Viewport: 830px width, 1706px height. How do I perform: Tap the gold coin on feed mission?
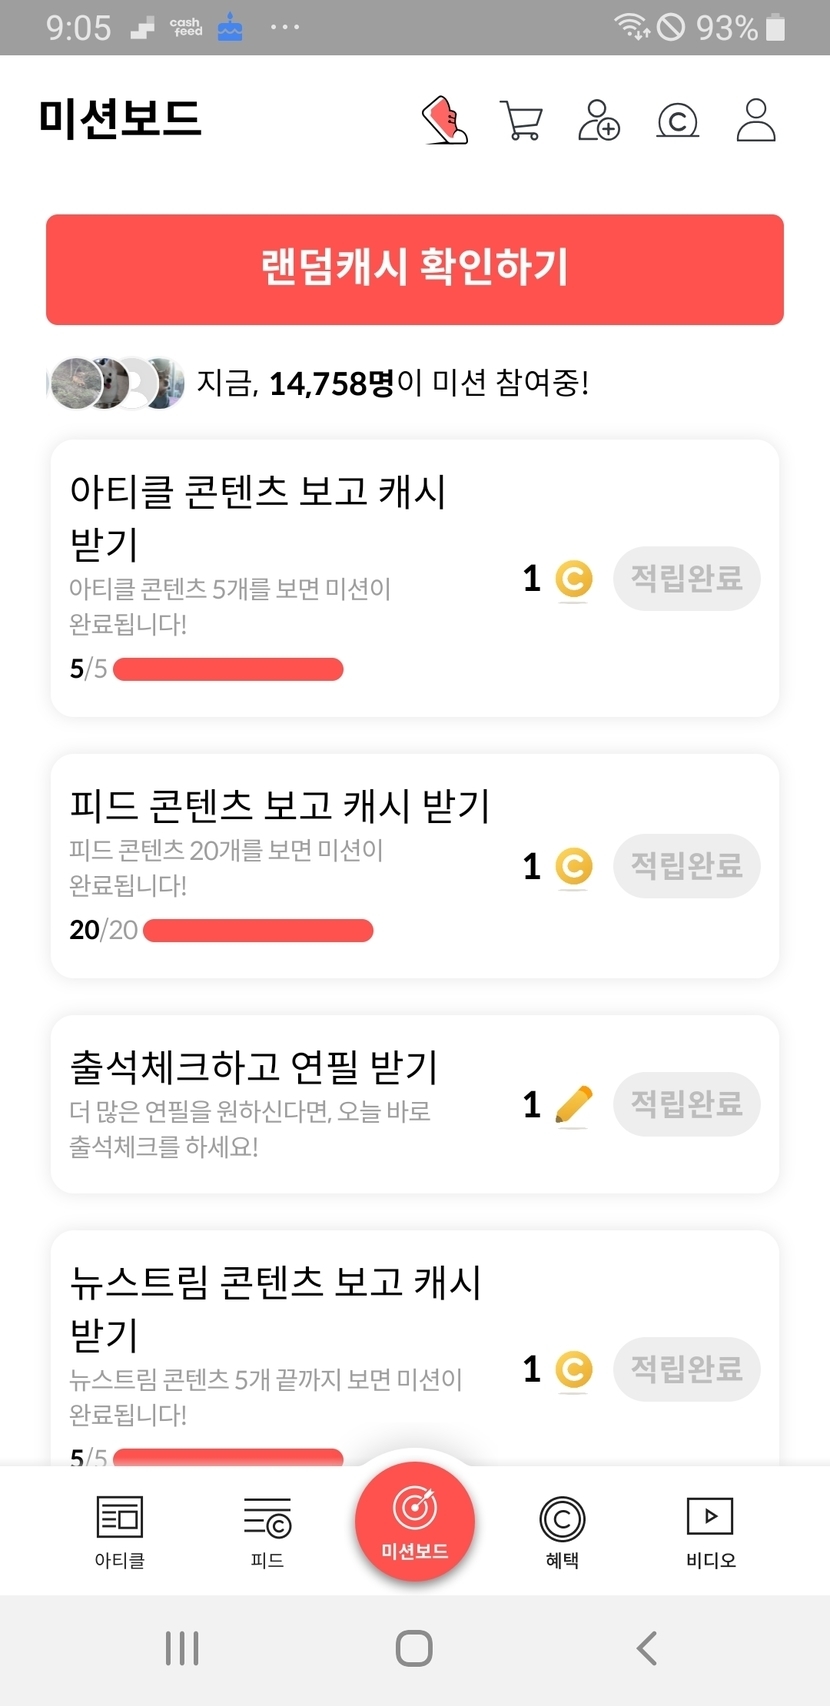click(574, 866)
